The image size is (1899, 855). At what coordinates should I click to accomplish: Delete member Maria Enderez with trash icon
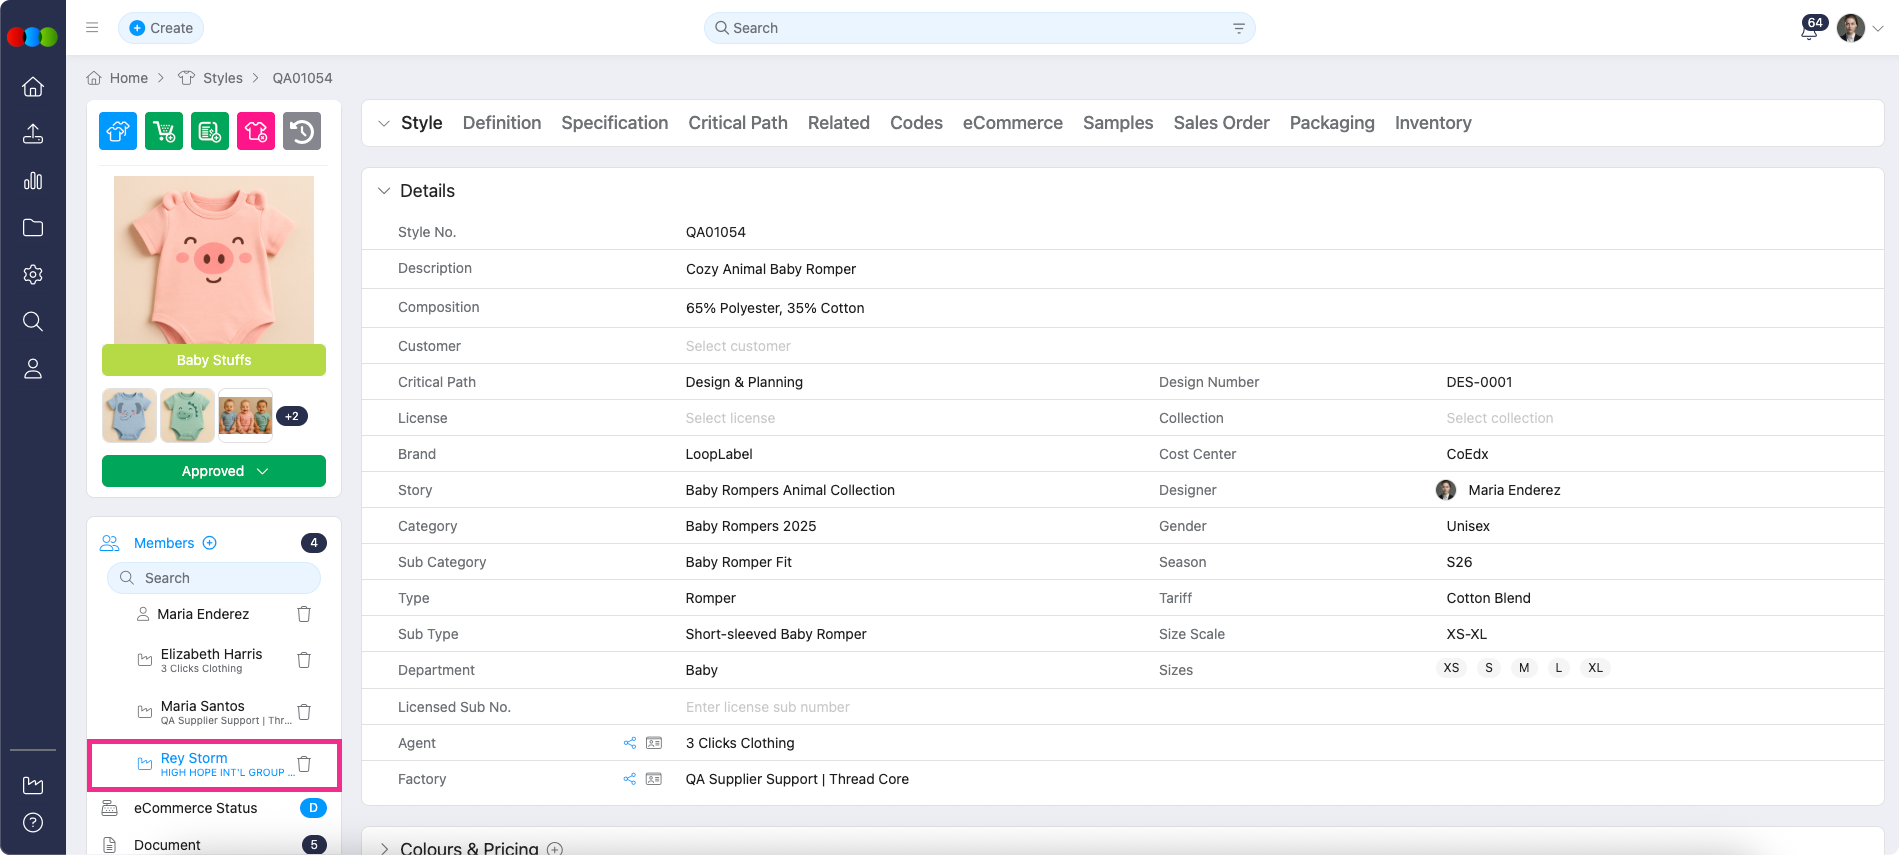click(x=304, y=614)
